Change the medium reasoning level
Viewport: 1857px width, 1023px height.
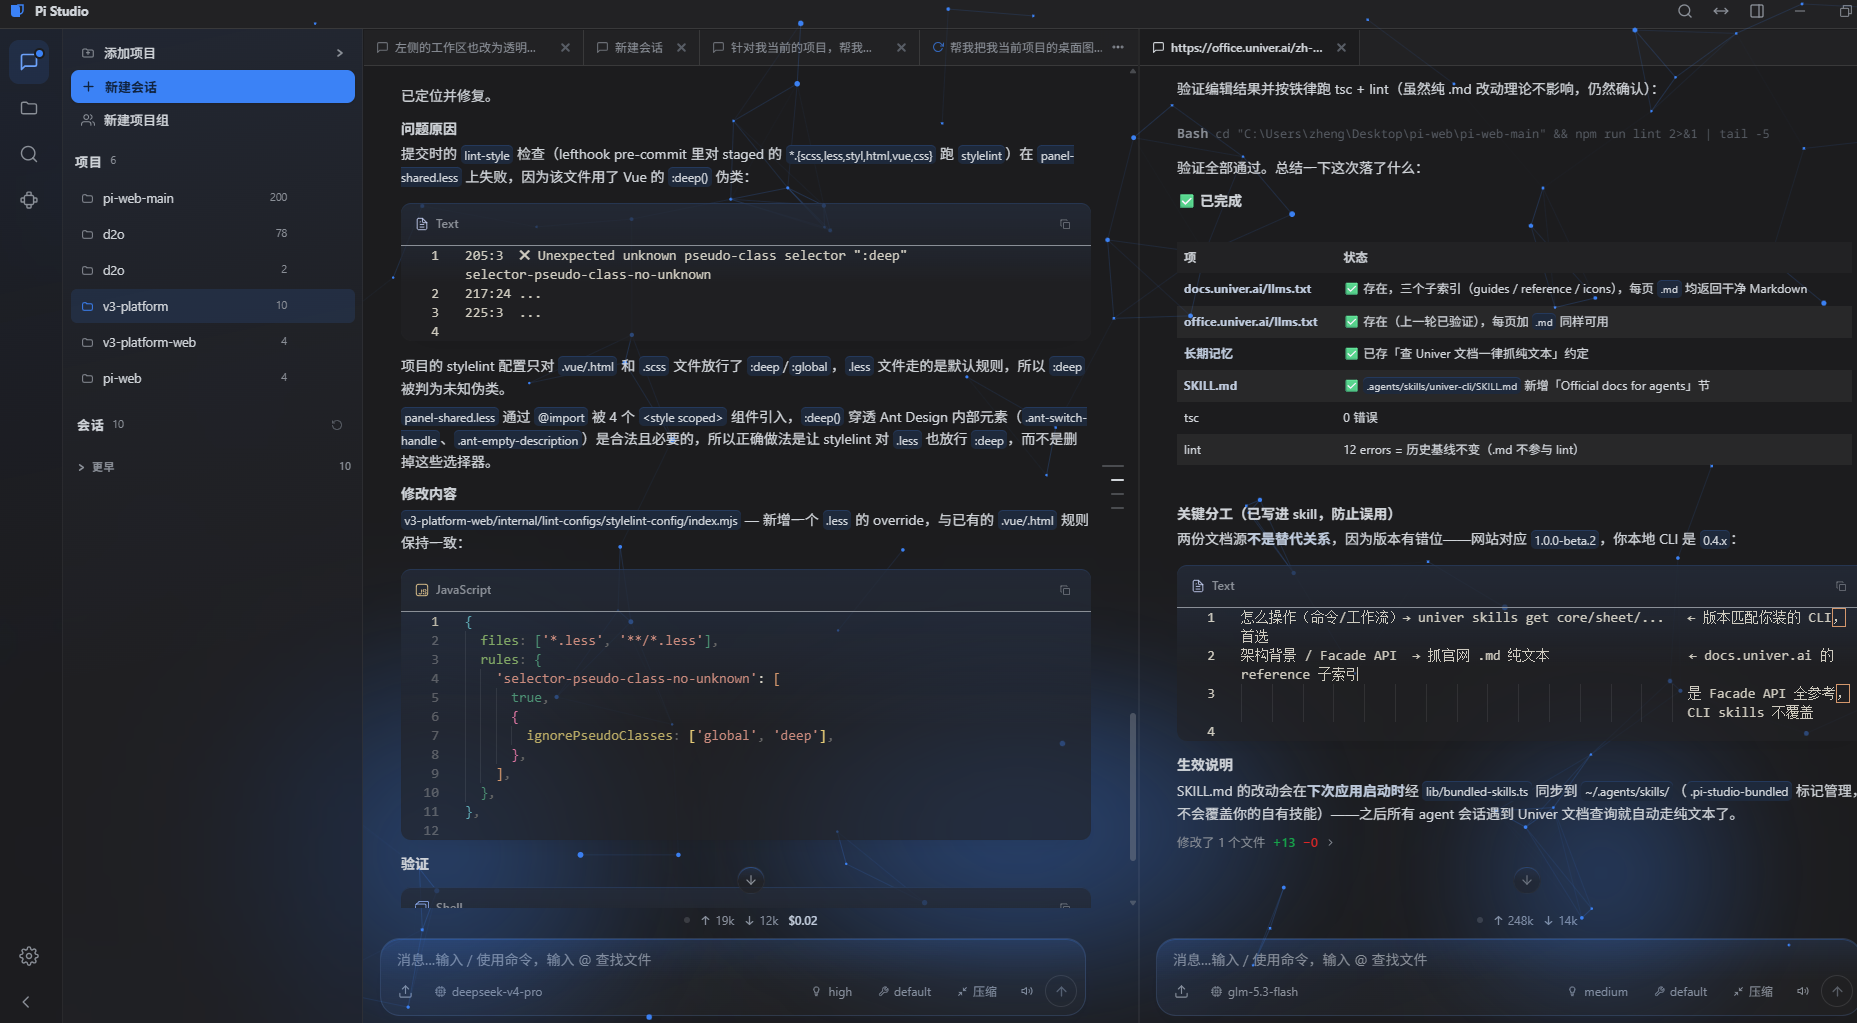pos(1598,992)
